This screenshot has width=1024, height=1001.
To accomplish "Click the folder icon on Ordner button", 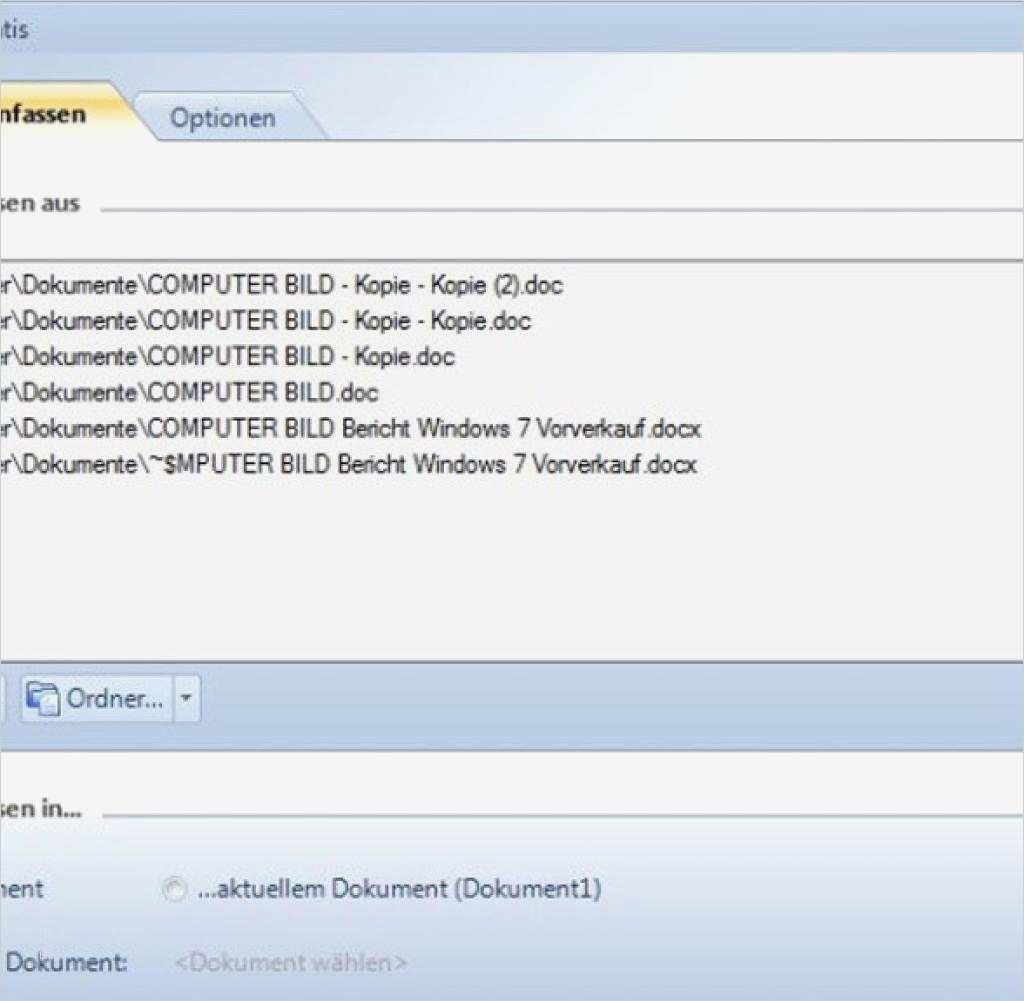I will [x=43, y=699].
